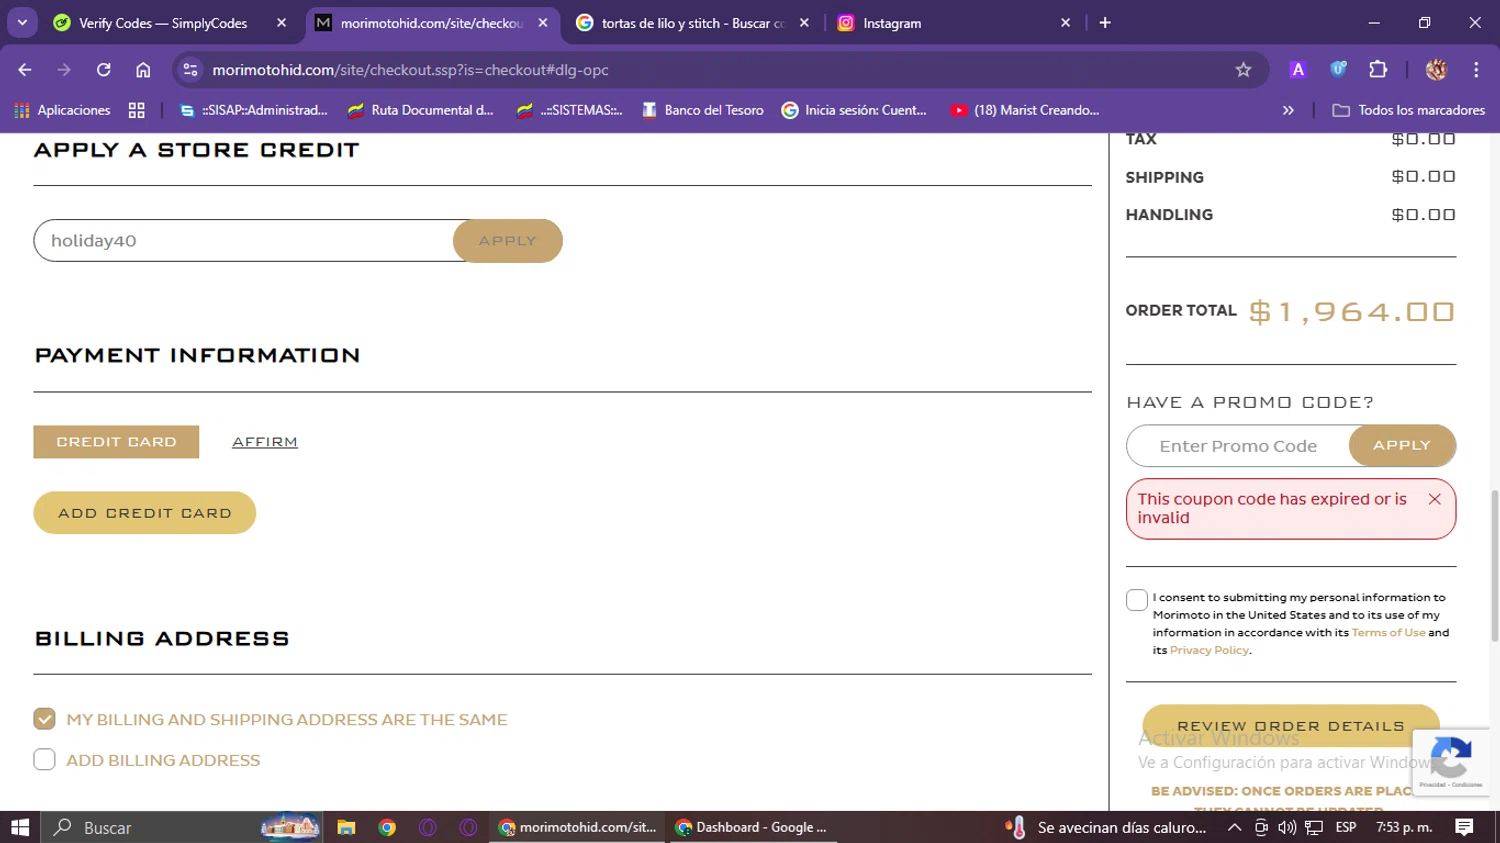Click the page vertical scrollbar
Viewport: 1500px width, 843px height.
(x=1494, y=565)
